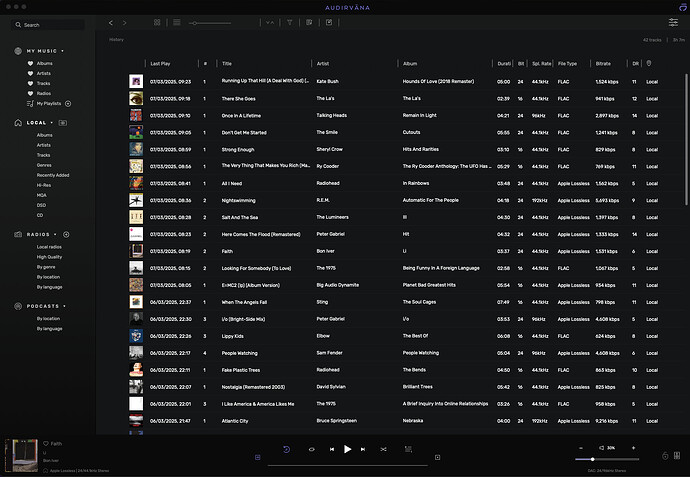Image resolution: width=690 pixels, height=477 pixels.
Task: Click Kate Bush album art thumbnail
Action: point(136,81)
